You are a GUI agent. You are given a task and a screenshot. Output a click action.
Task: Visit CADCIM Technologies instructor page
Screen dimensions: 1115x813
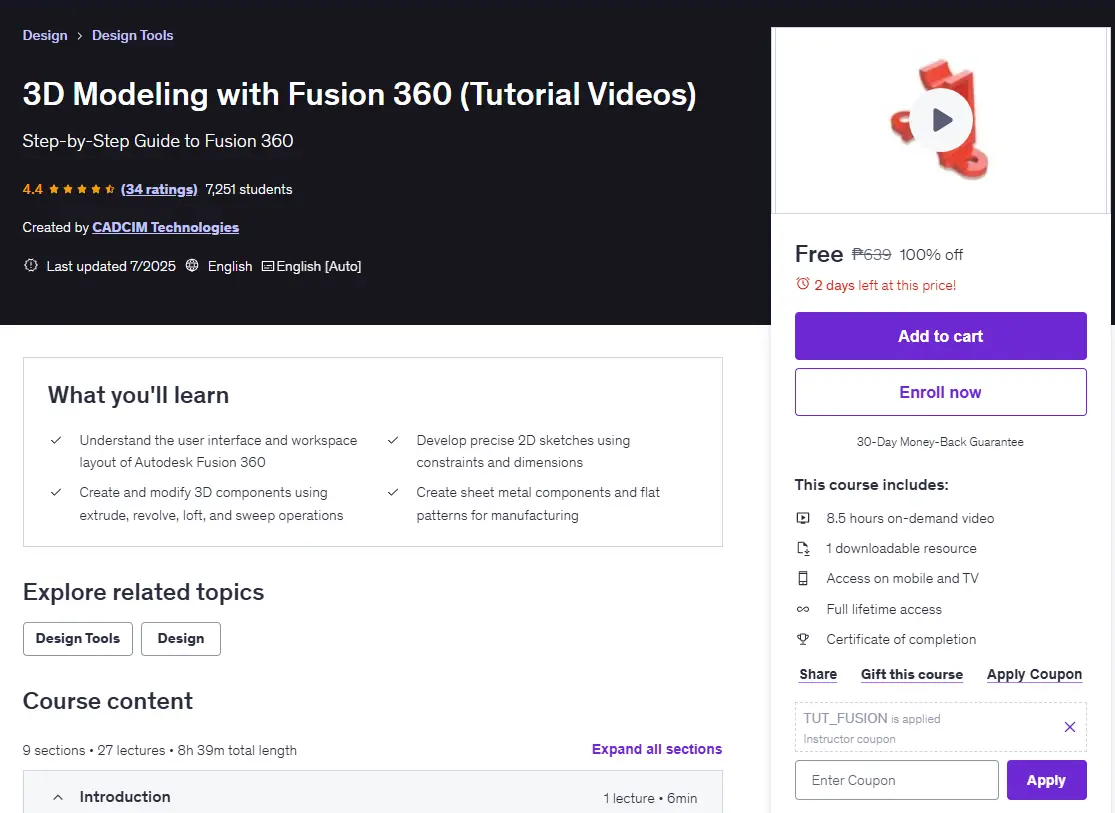[166, 228]
